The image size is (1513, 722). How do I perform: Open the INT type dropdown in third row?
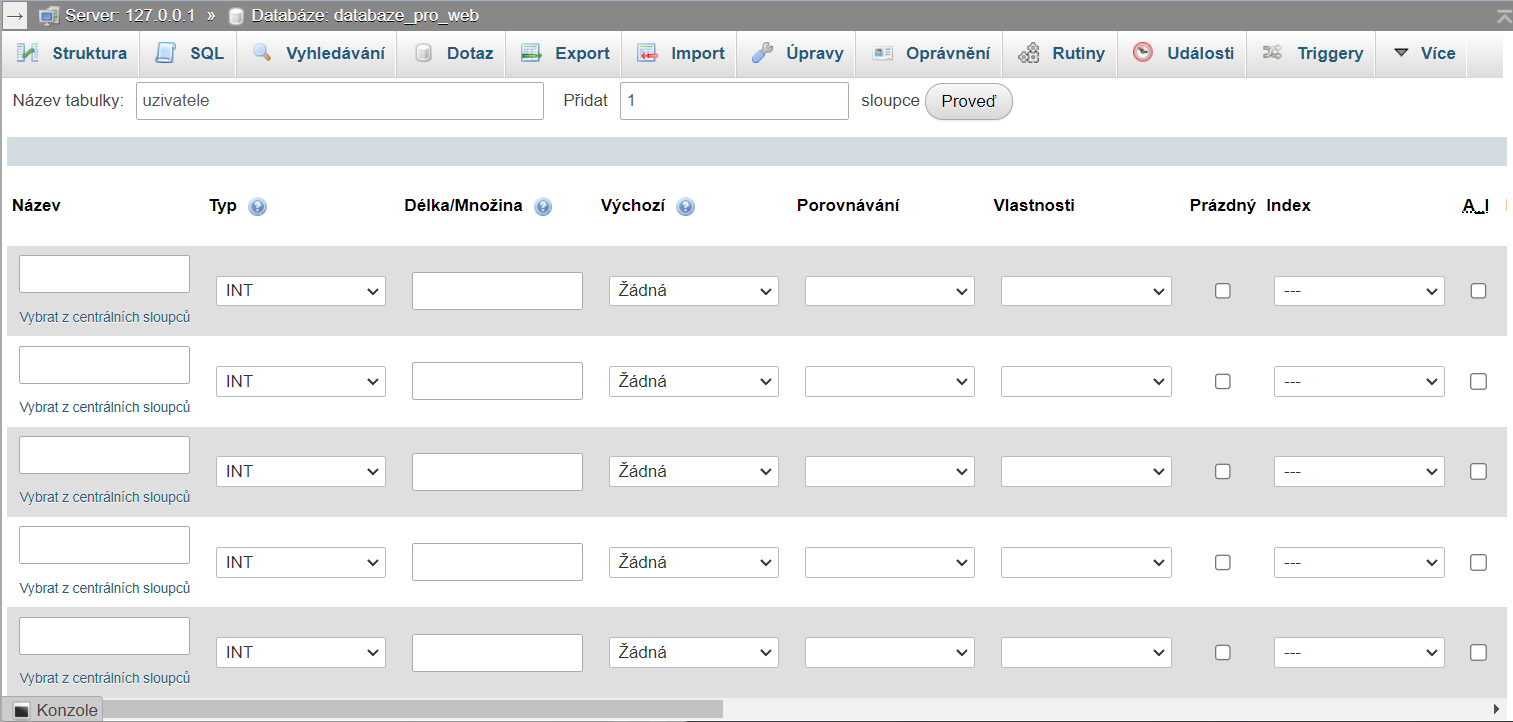[x=301, y=471]
